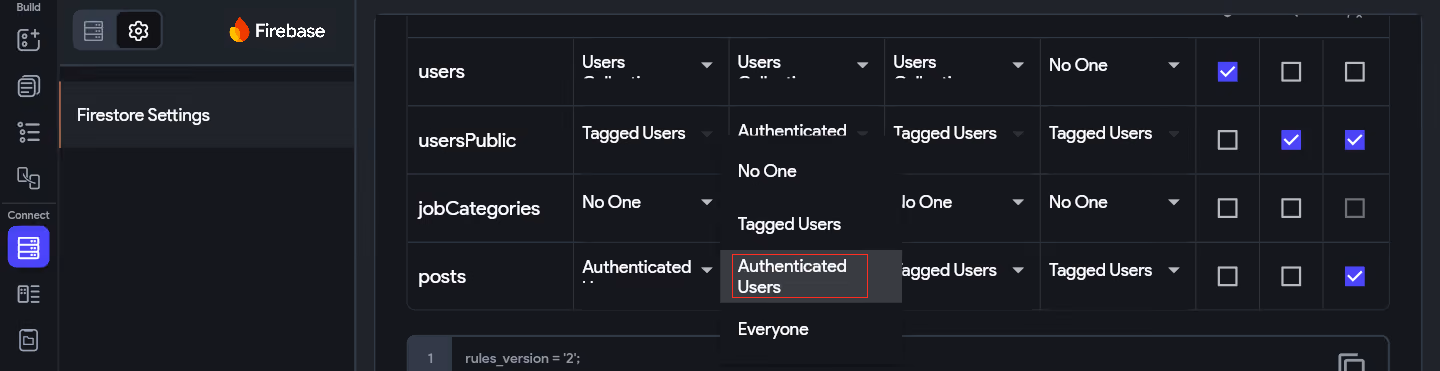Uncheck the last checkbox in posts row
The height and width of the screenshot is (371, 1440).
(1355, 276)
